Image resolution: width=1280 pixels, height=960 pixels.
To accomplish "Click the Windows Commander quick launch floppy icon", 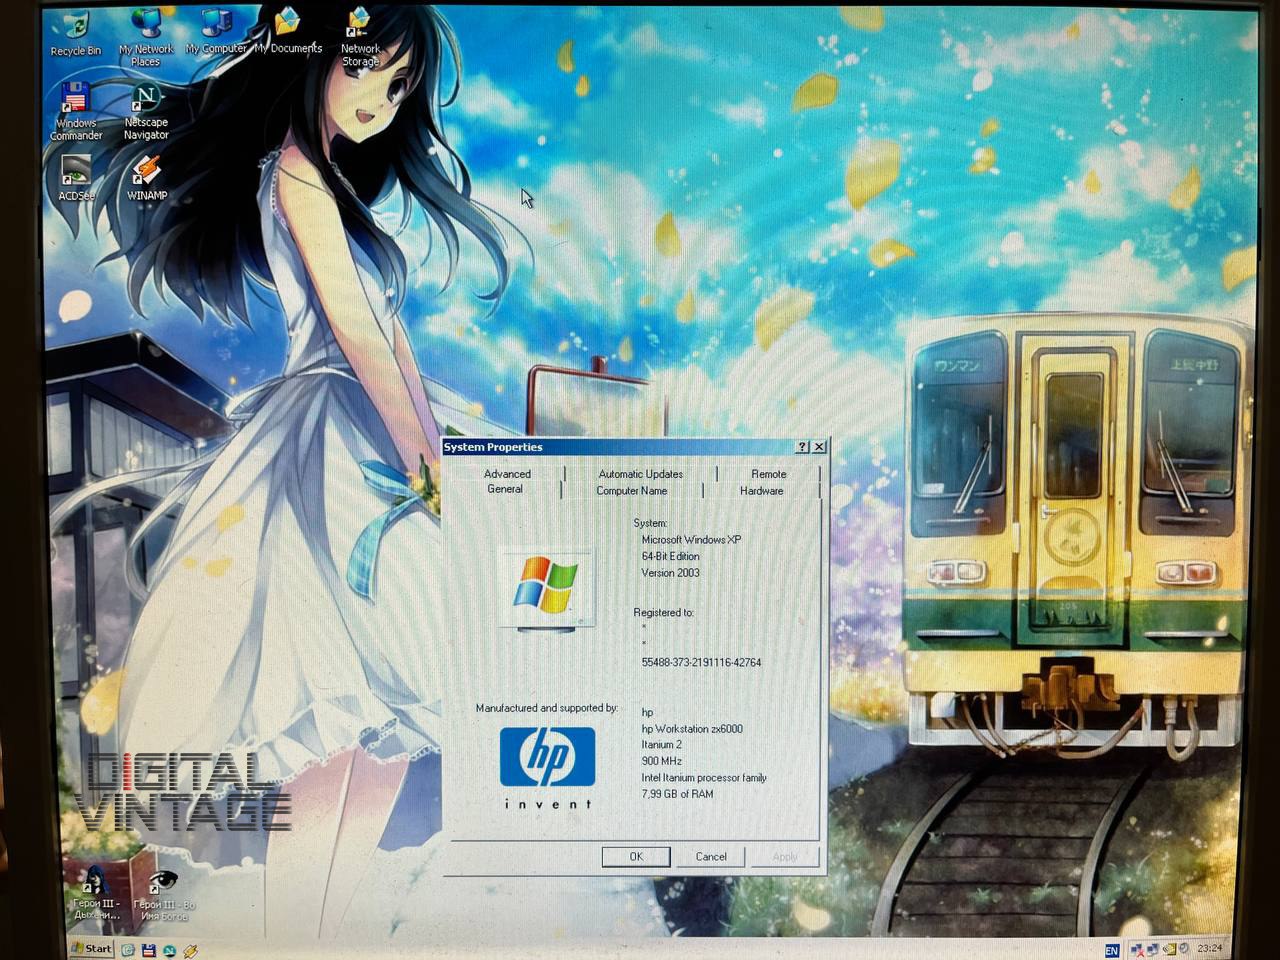I will click(x=149, y=950).
